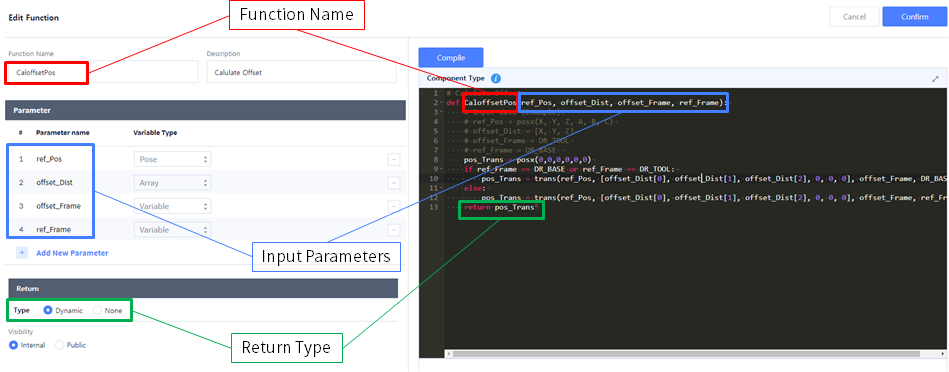This screenshot has width=949, height=372.
Task: Remove the ref_Pos parameter row
Action: coord(394,160)
